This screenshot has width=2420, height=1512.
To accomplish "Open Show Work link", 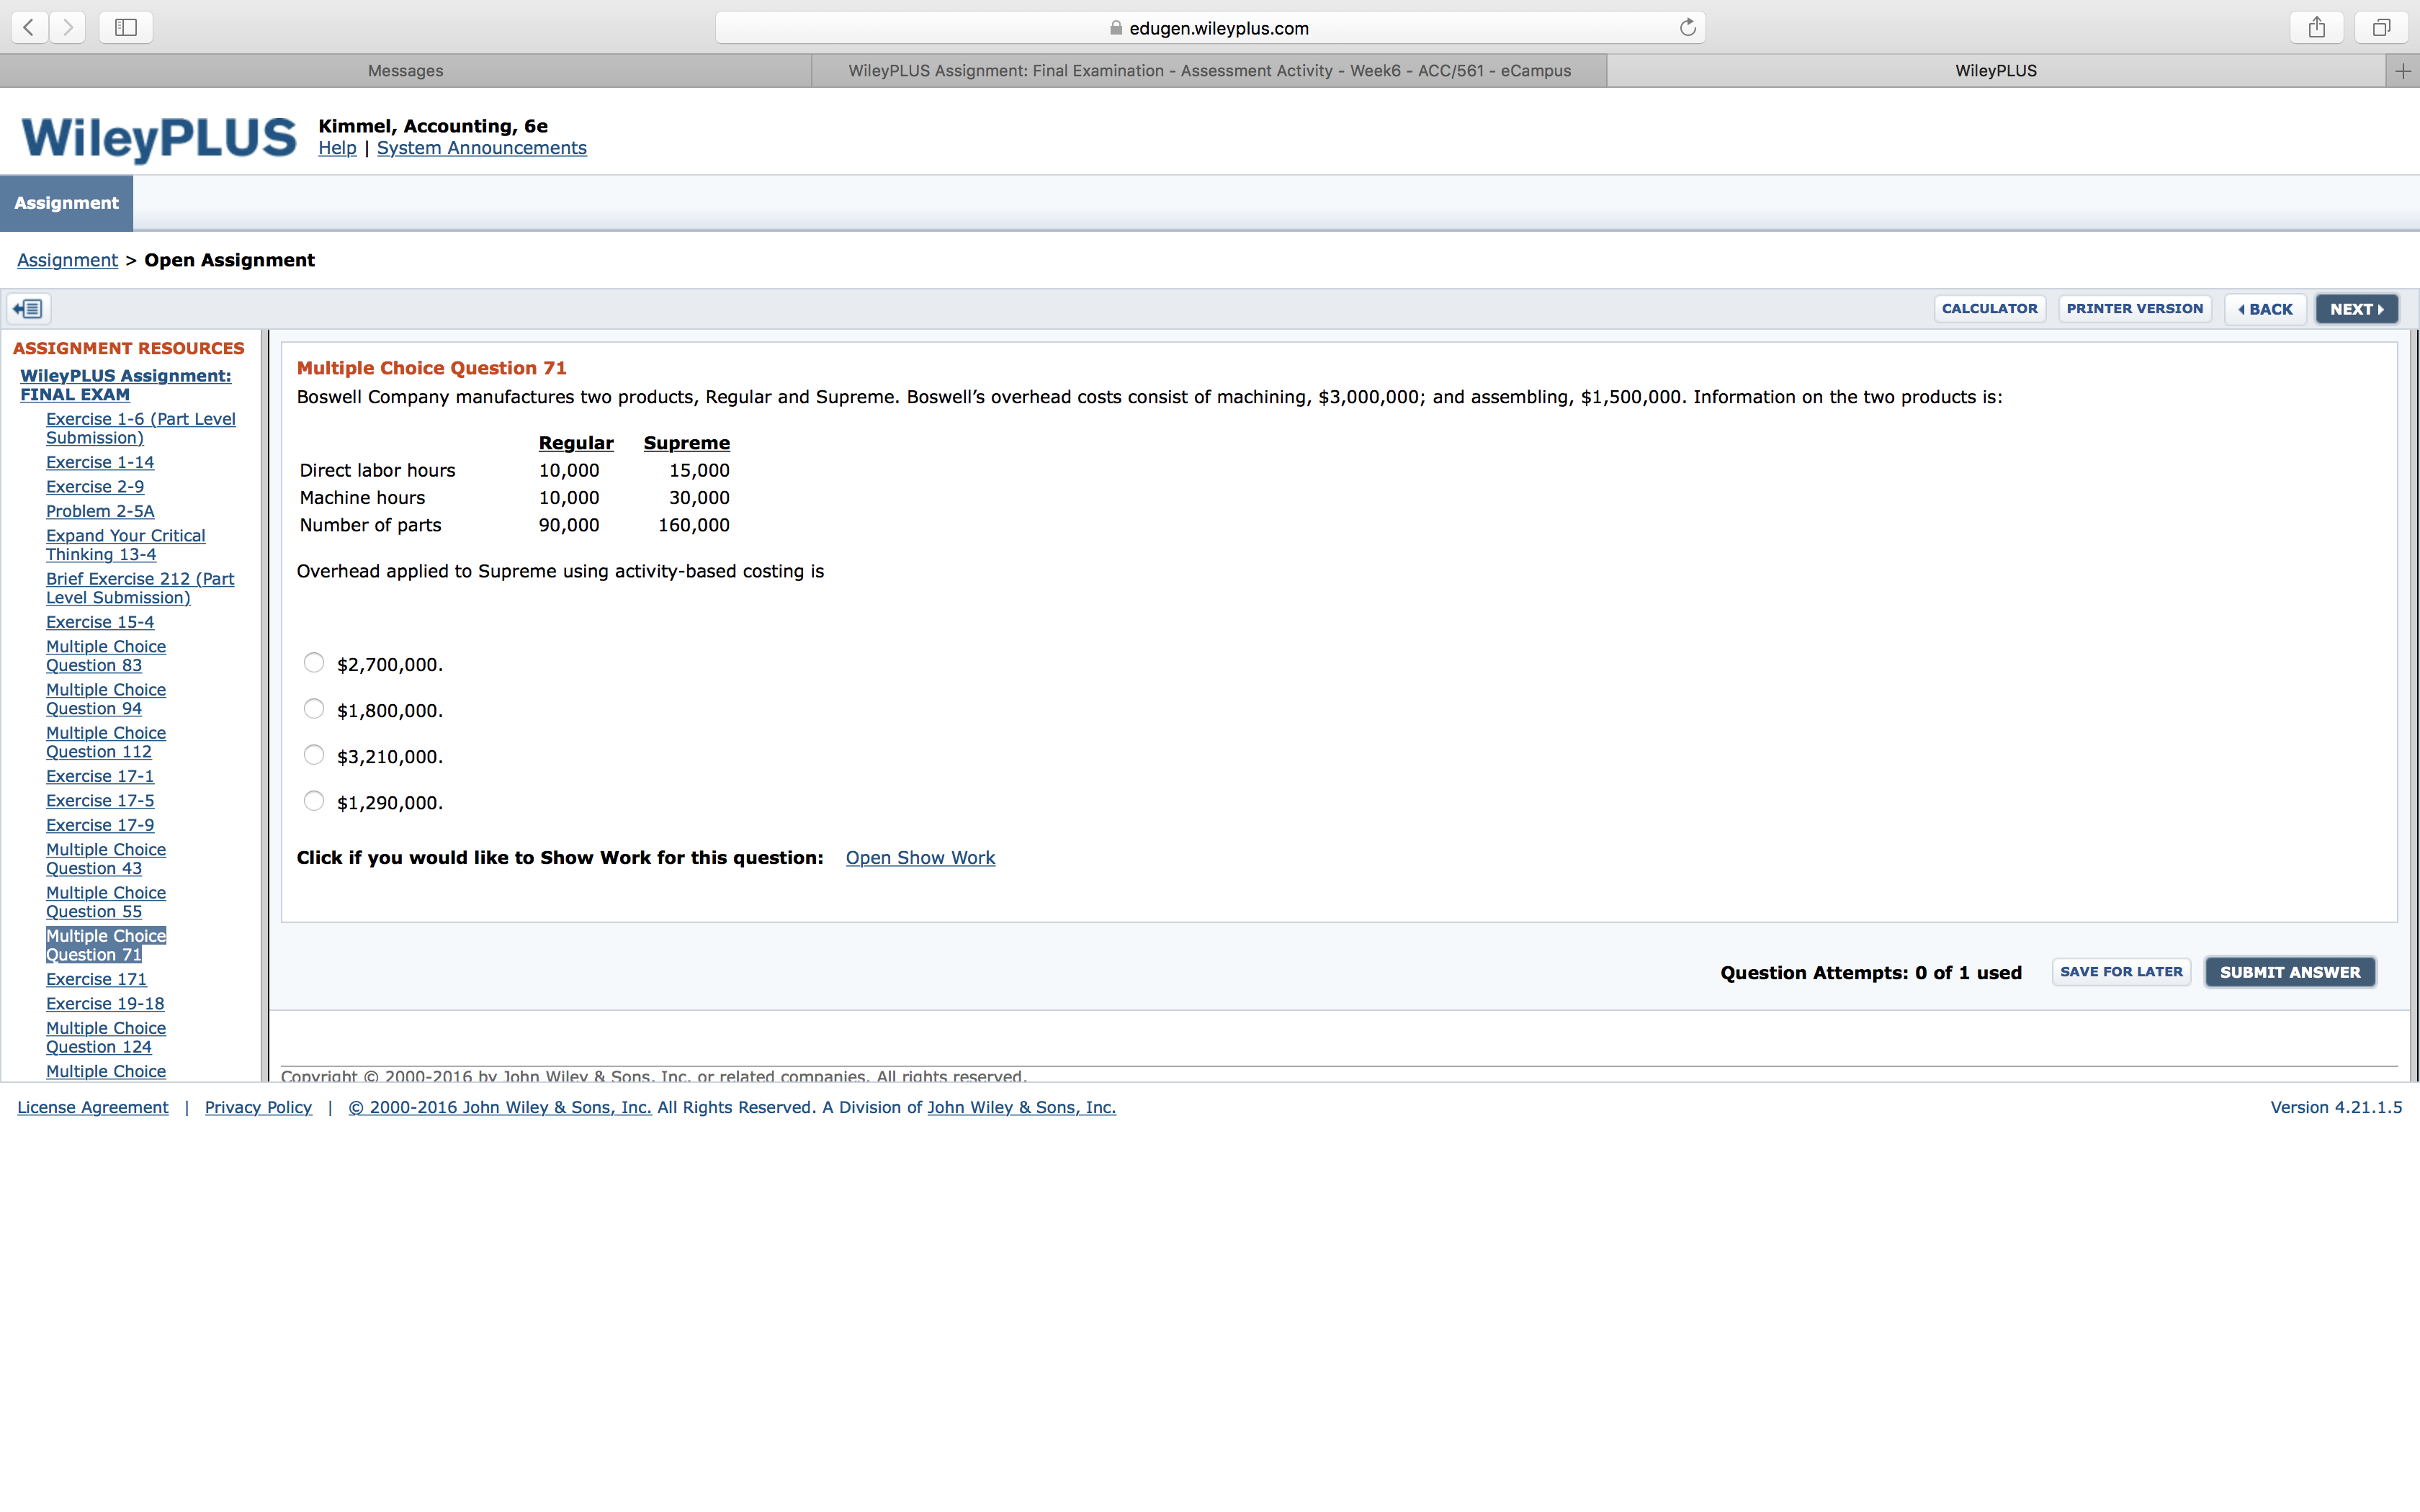I will pos(920,858).
